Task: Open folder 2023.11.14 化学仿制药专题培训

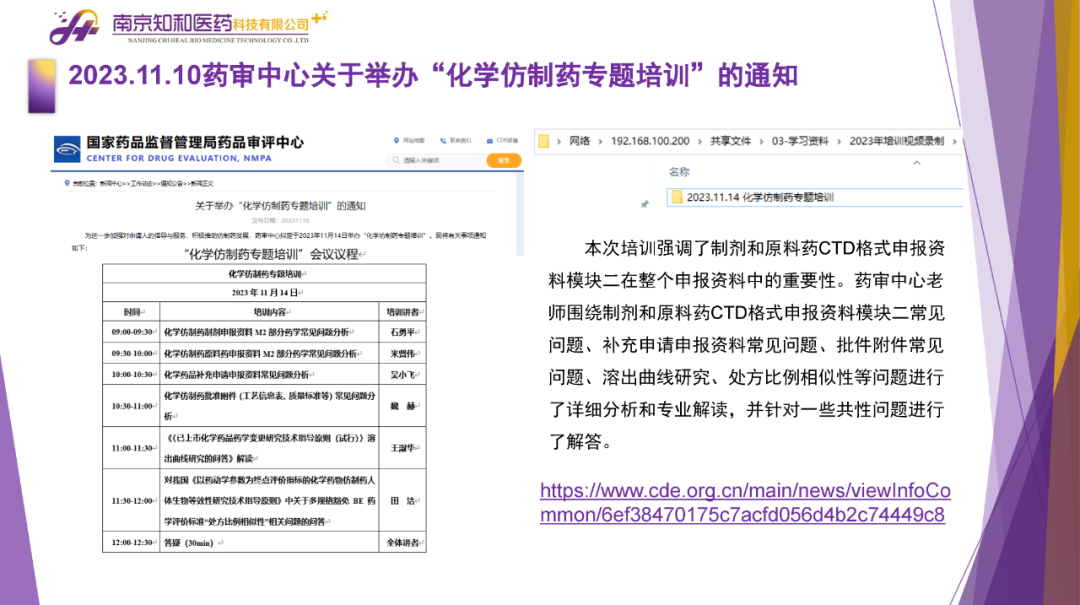Action: pyautogui.click(x=758, y=197)
